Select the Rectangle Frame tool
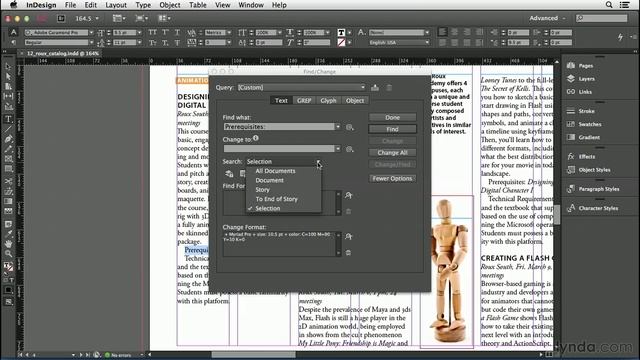The width and height of the screenshot is (640, 360). 8,159
